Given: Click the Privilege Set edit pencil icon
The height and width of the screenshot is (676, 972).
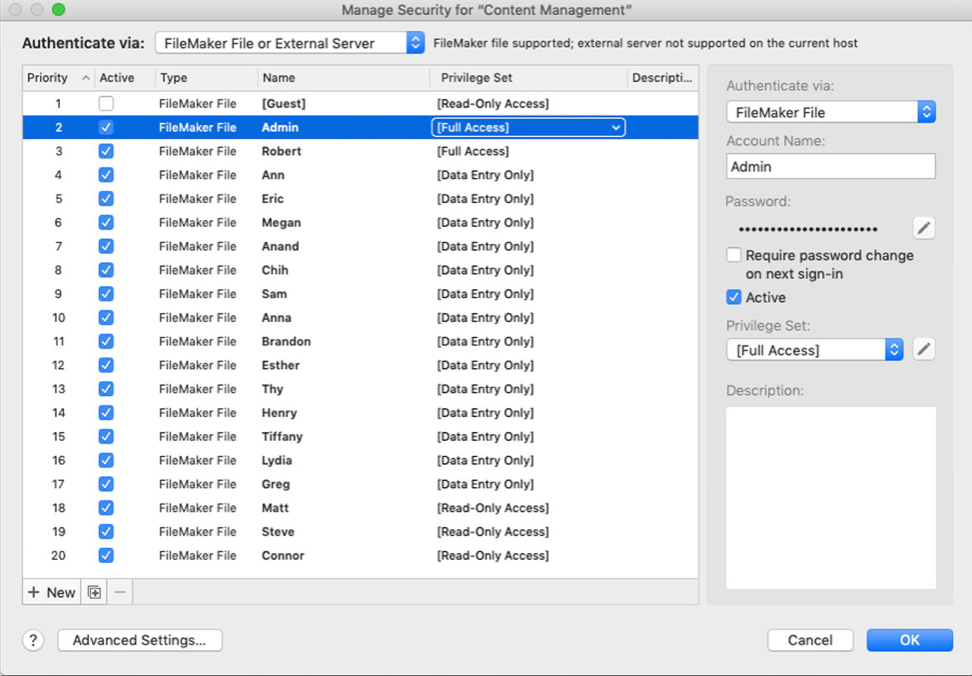Looking at the screenshot, I should pyautogui.click(x=924, y=349).
